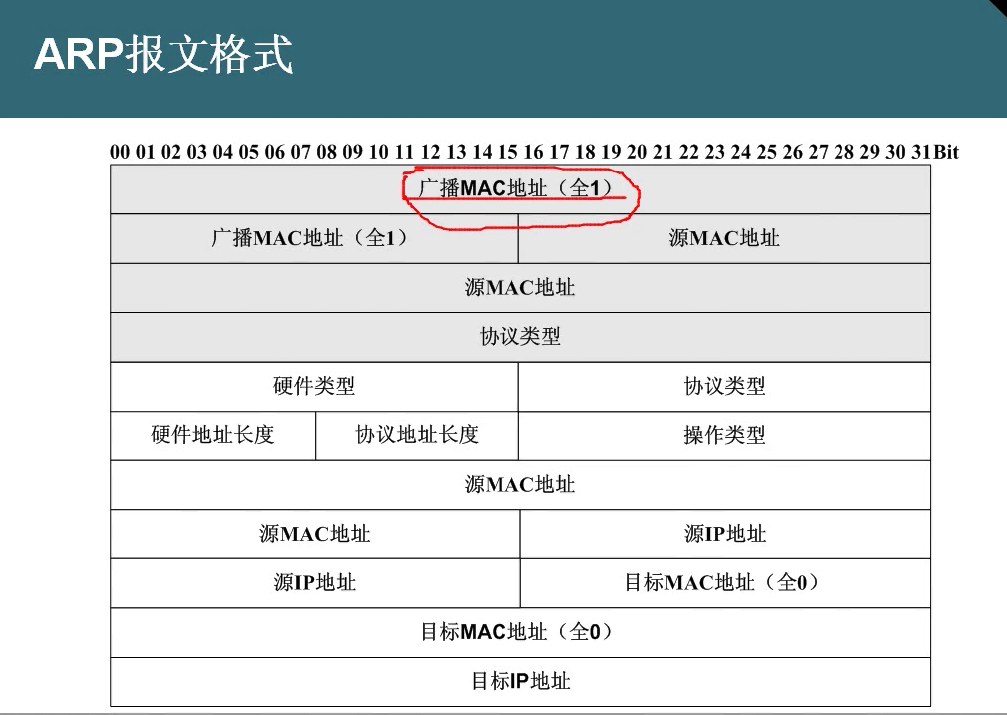Click "源IP地址" cell beside 源MAC地址
Screen dimensions: 1007x715
click(725, 534)
